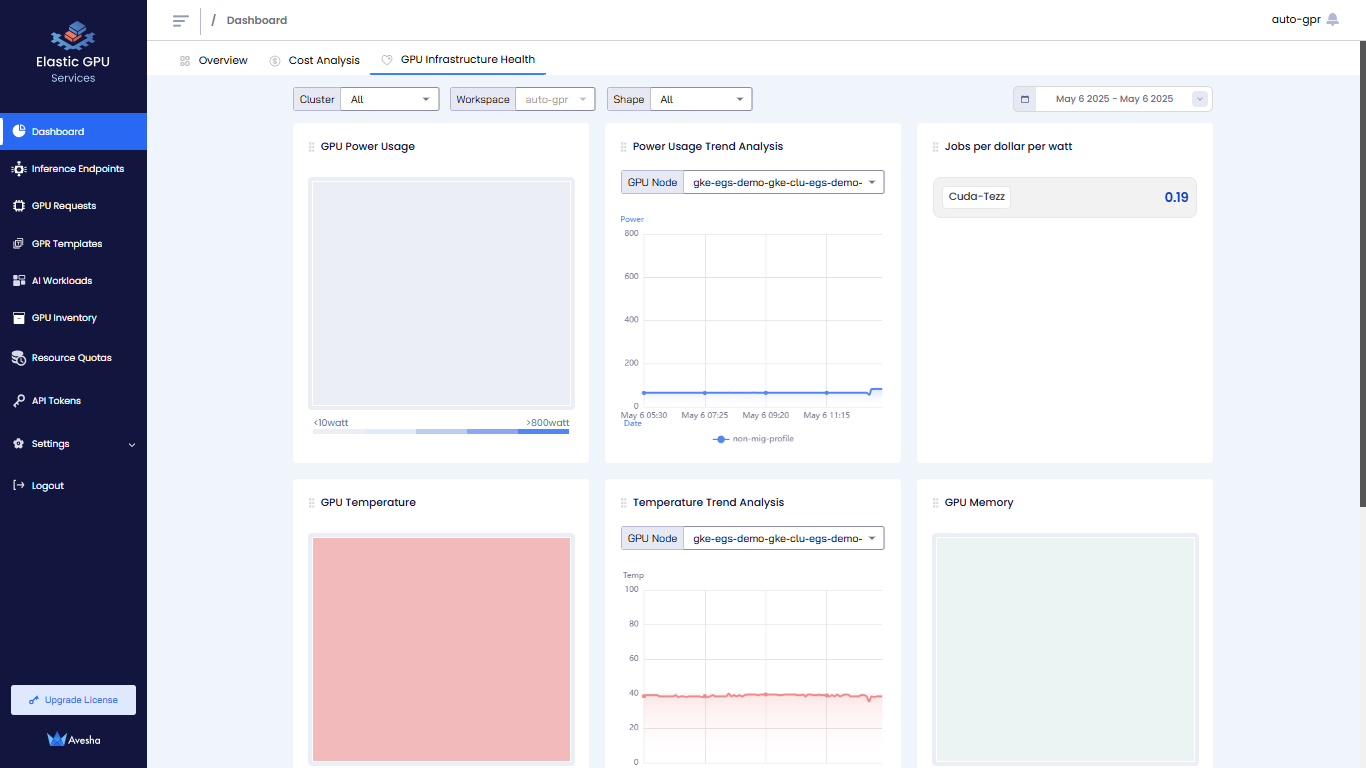The image size is (1366, 768).
Task: Open GPU Node dropdown in Temperature Trend
Action: click(783, 538)
